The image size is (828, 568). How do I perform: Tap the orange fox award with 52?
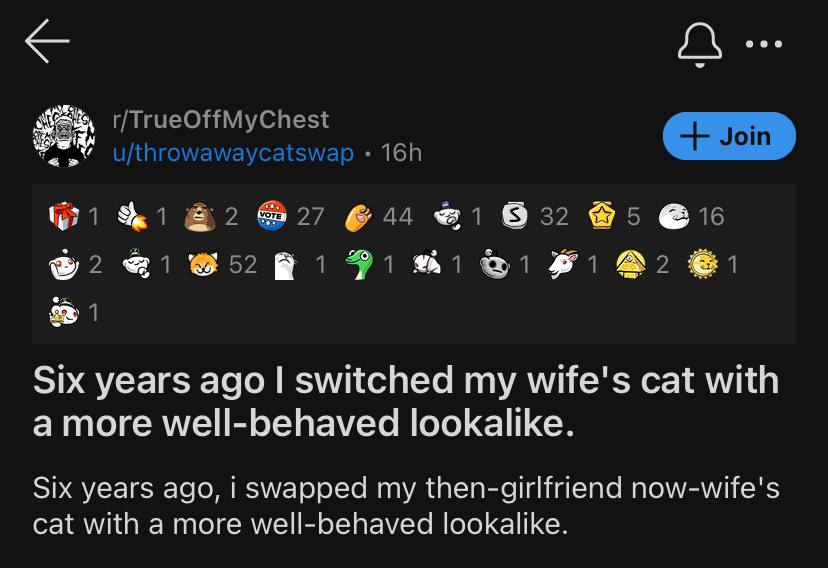(205, 264)
